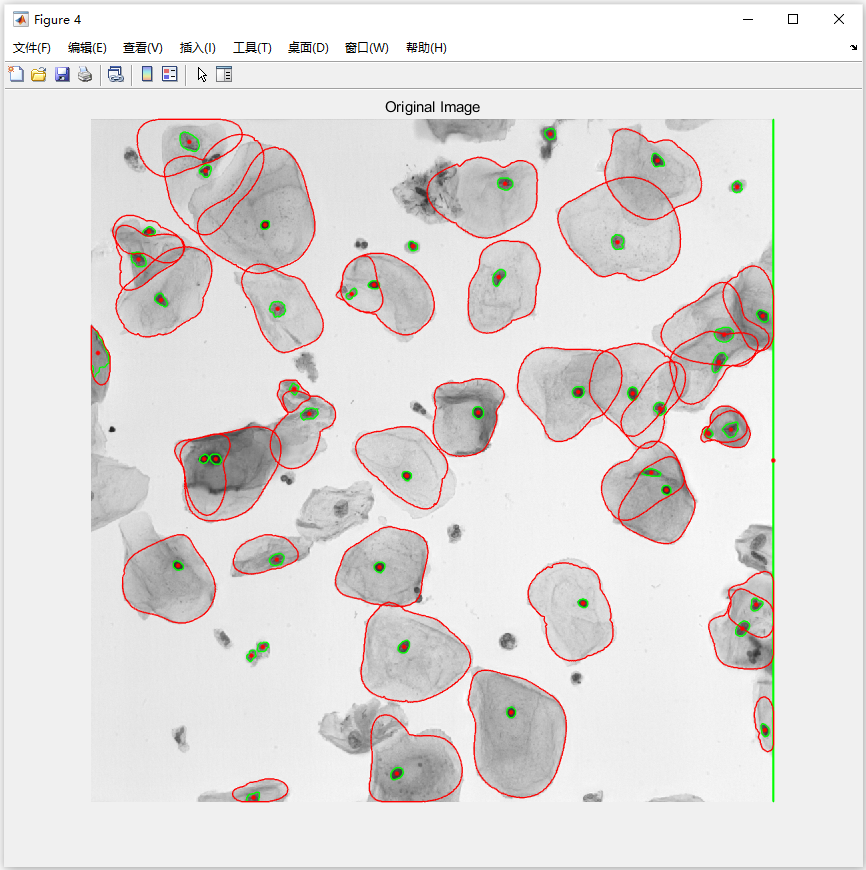Viewport: 866px width, 870px height.
Task: Maximize the Figure 4 window
Action: point(793,19)
